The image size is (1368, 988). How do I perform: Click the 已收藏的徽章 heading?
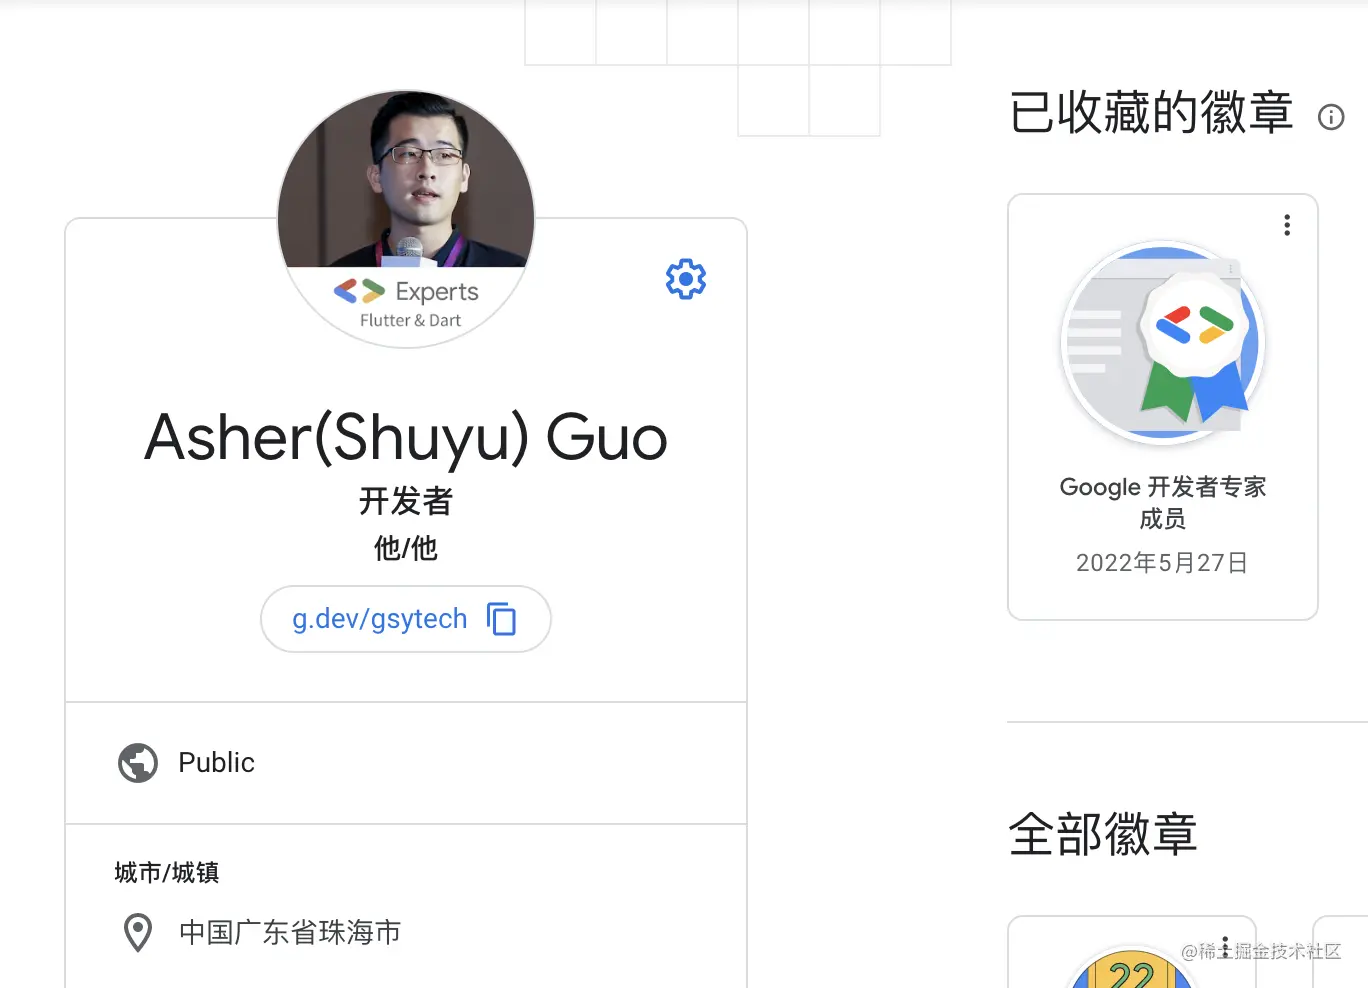(1151, 112)
